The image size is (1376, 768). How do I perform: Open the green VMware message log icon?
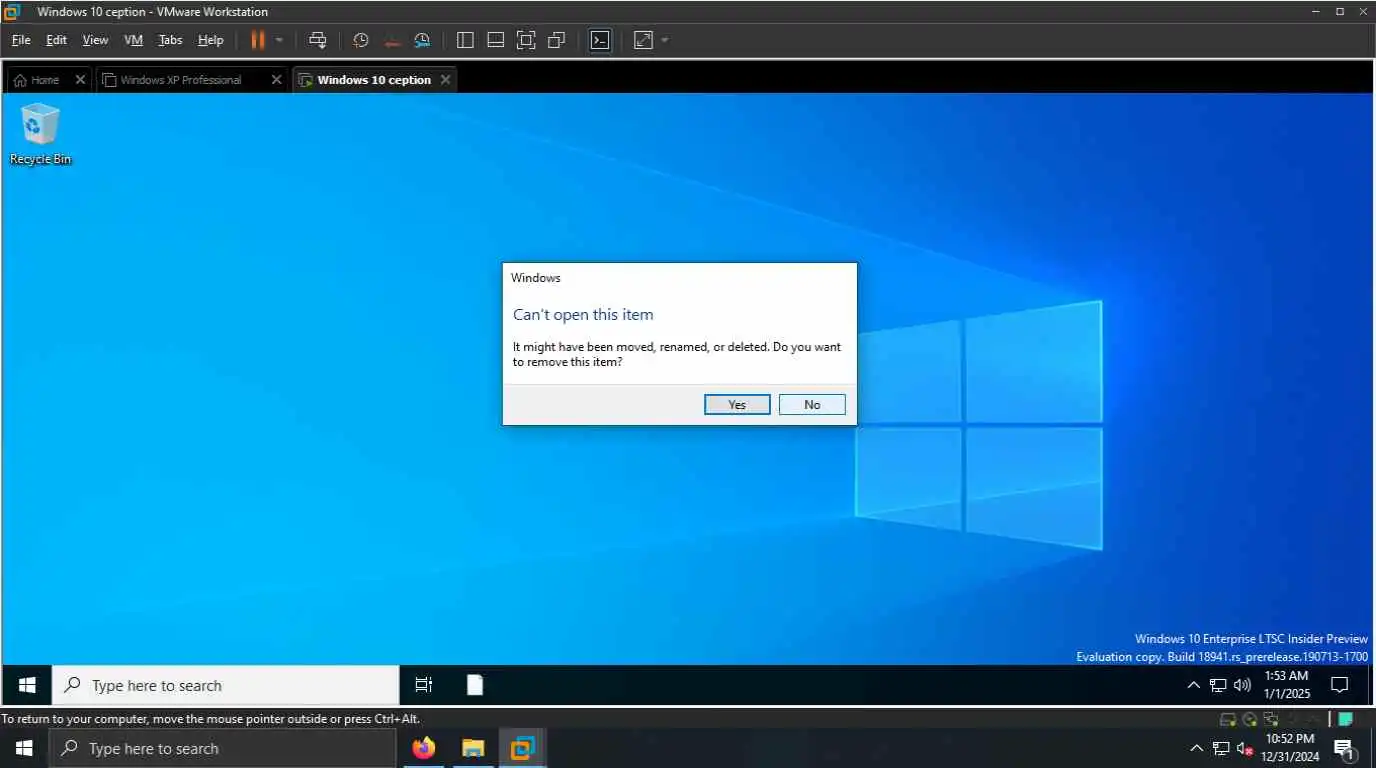click(x=1346, y=719)
